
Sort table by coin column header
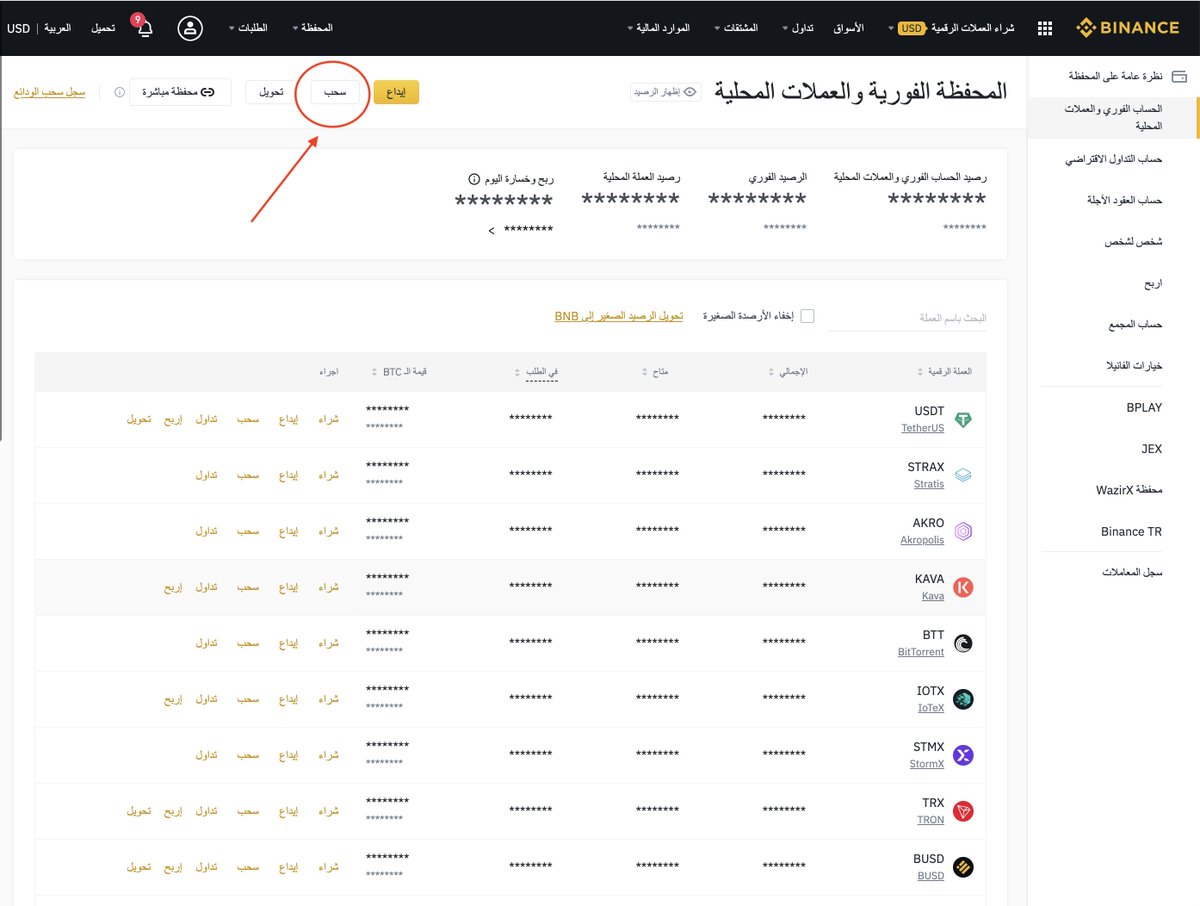point(944,372)
